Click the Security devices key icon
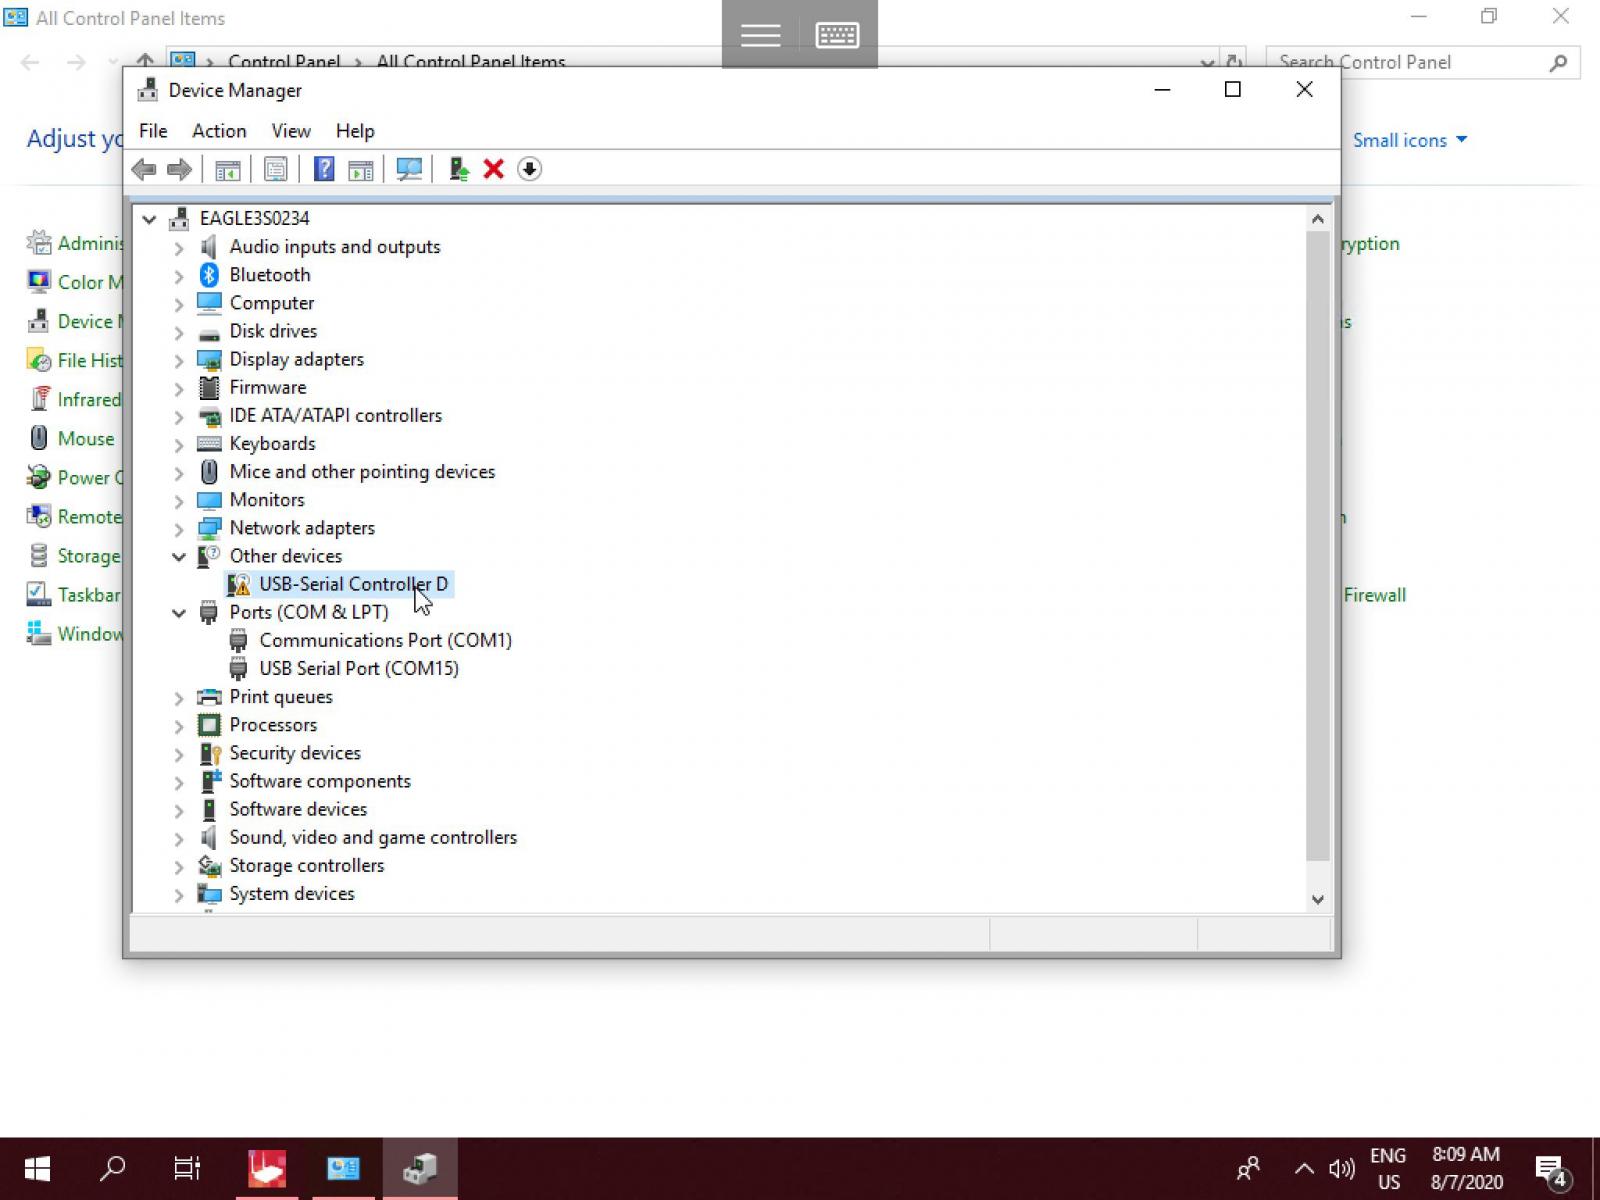The image size is (1600, 1200). [x=210, y=753]
